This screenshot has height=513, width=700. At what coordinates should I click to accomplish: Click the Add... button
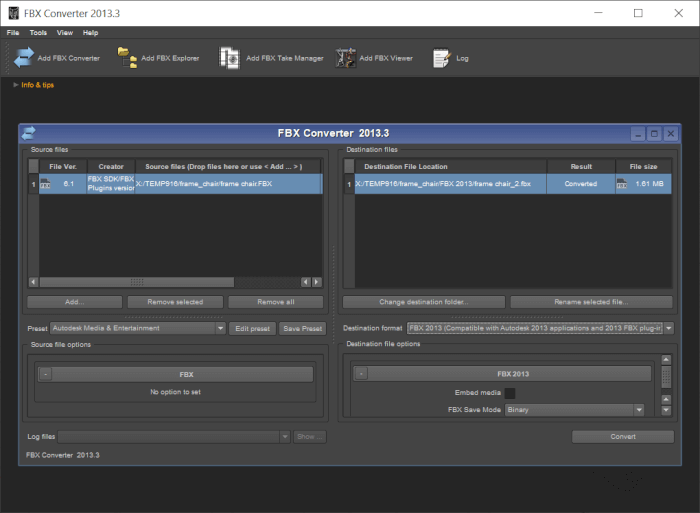(75, 302)
